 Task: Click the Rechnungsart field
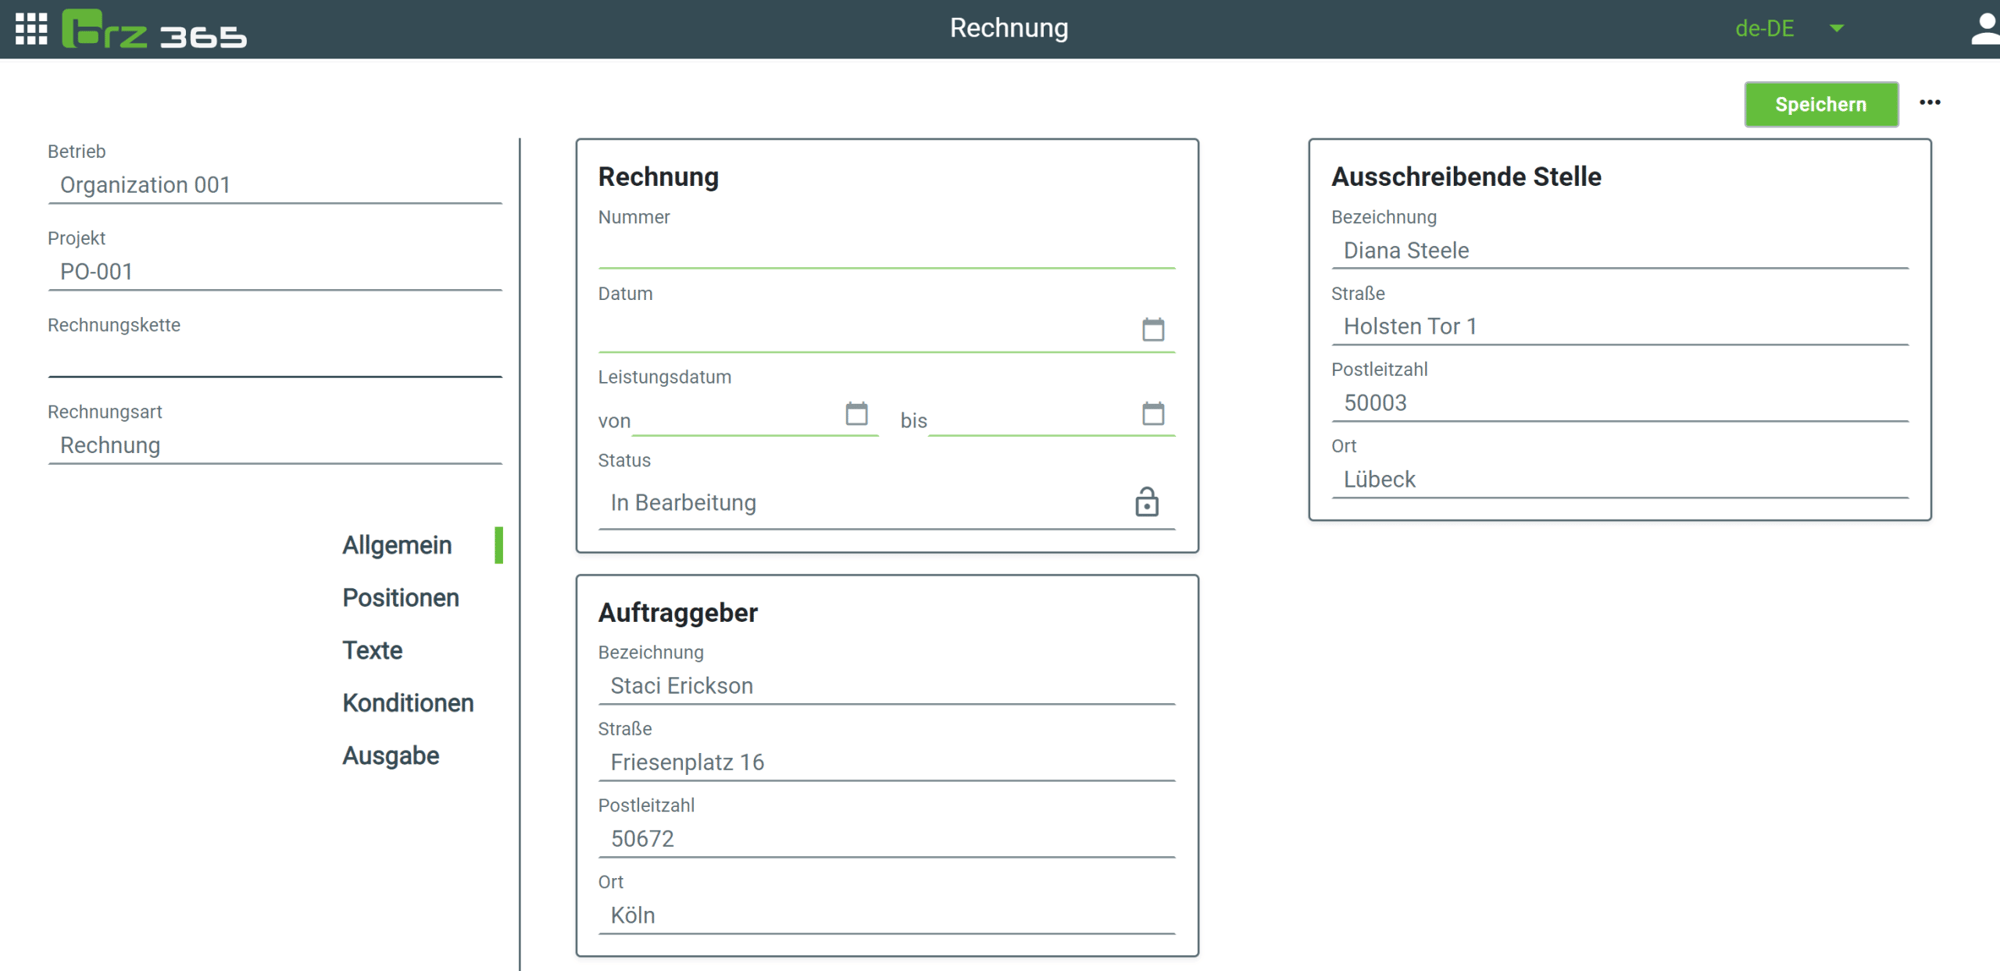pos(275,445)
